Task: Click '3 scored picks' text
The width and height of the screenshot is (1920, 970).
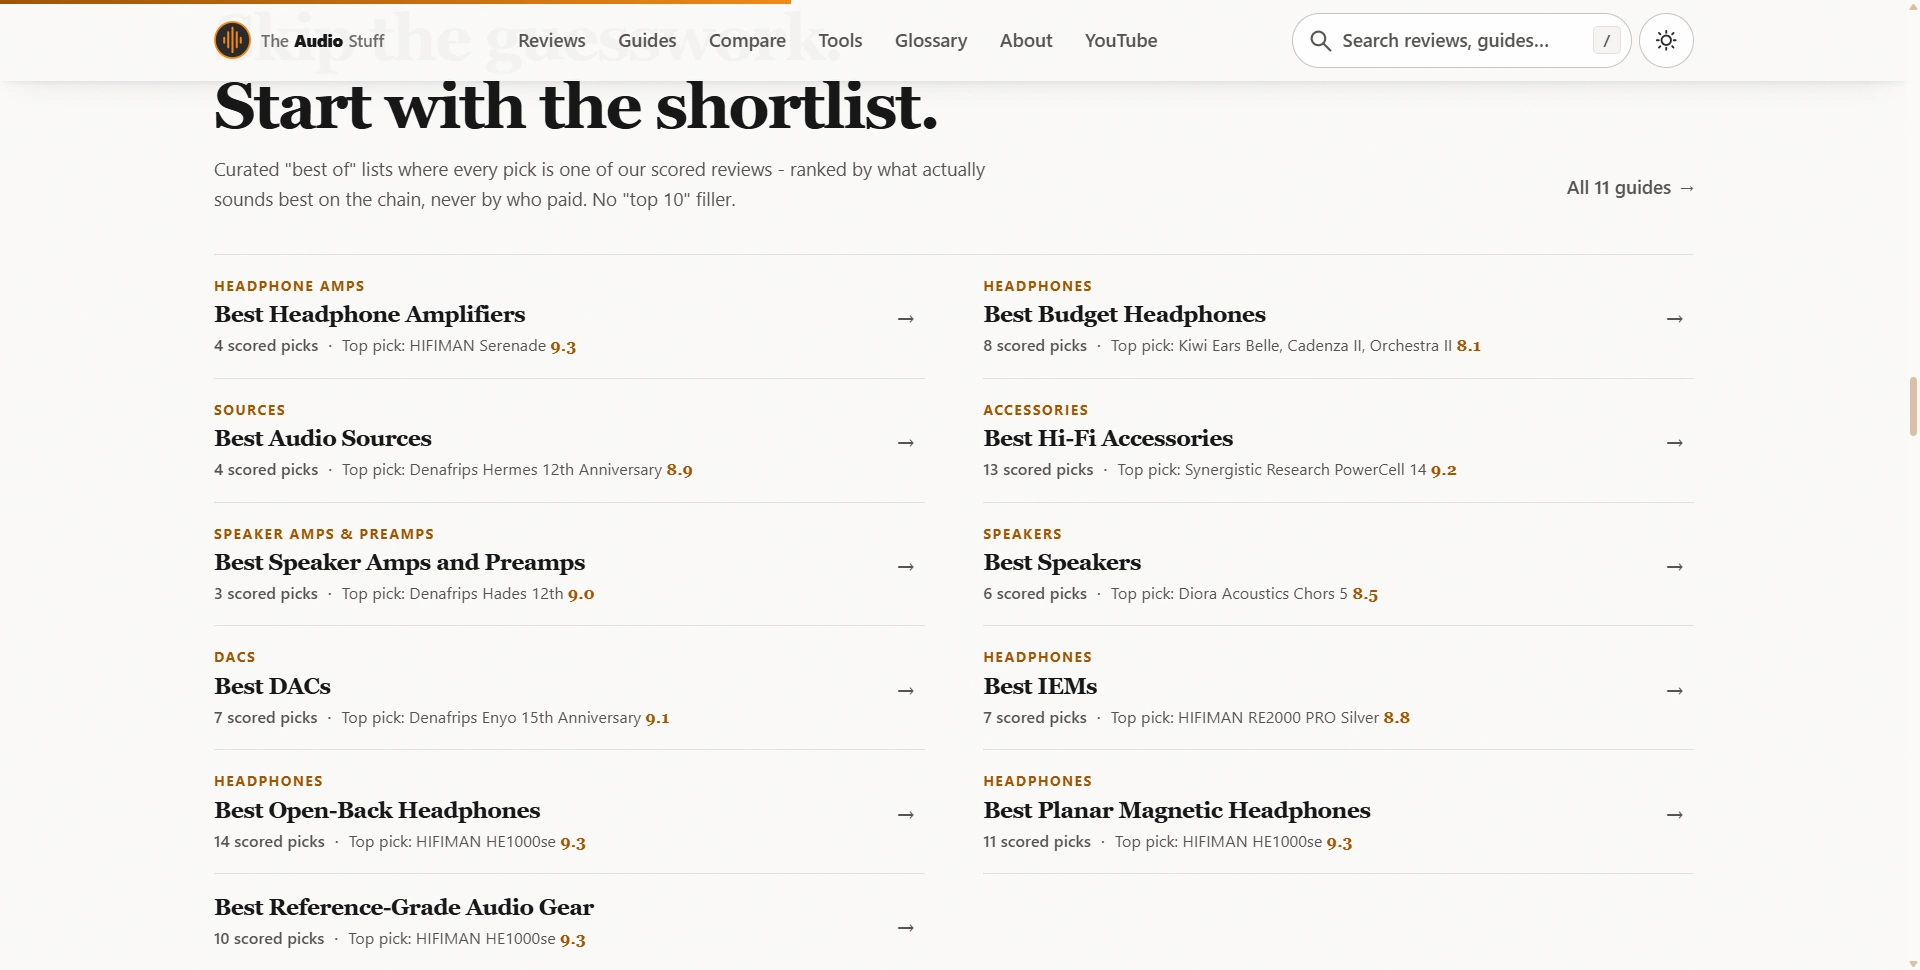Action: coord(266,593)
